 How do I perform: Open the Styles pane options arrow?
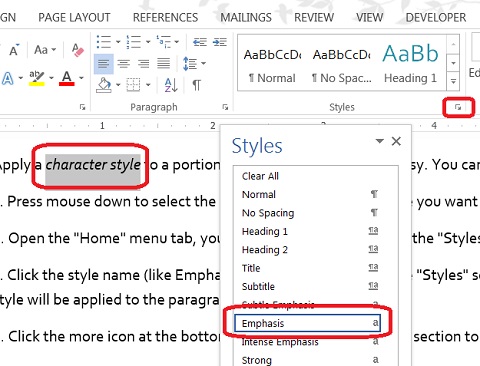pos(379,141)
